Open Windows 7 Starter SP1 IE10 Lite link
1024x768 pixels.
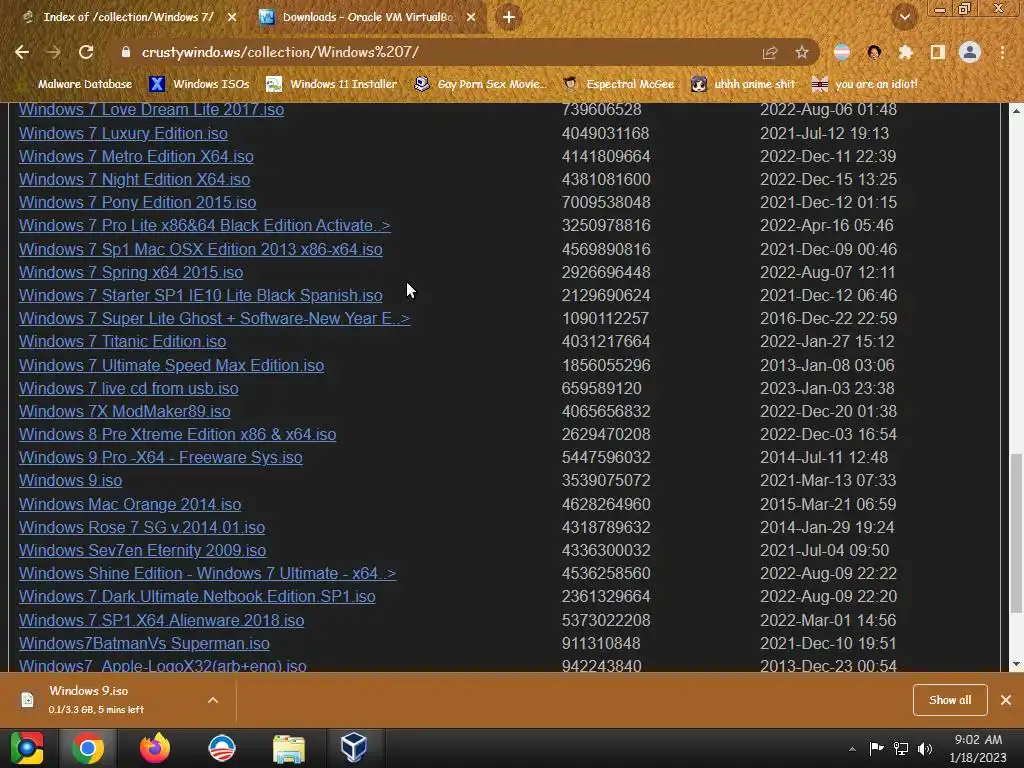pyautogui.click(x=200, y=295)
